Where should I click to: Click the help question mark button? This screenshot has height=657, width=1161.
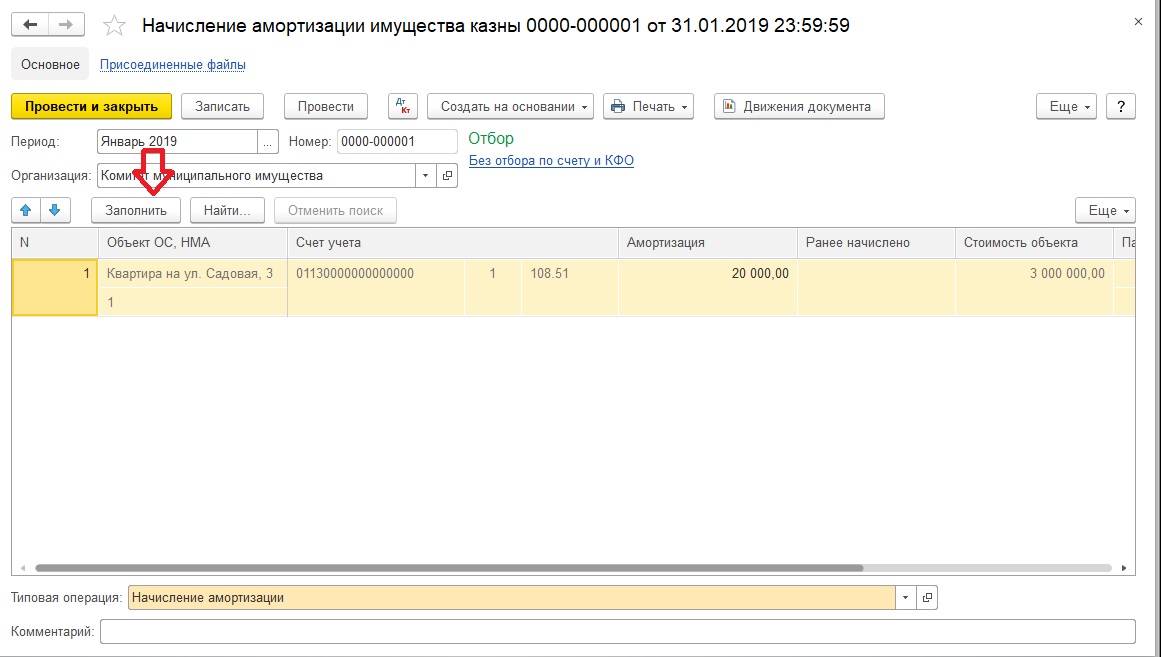click(x=1121, y=106)
